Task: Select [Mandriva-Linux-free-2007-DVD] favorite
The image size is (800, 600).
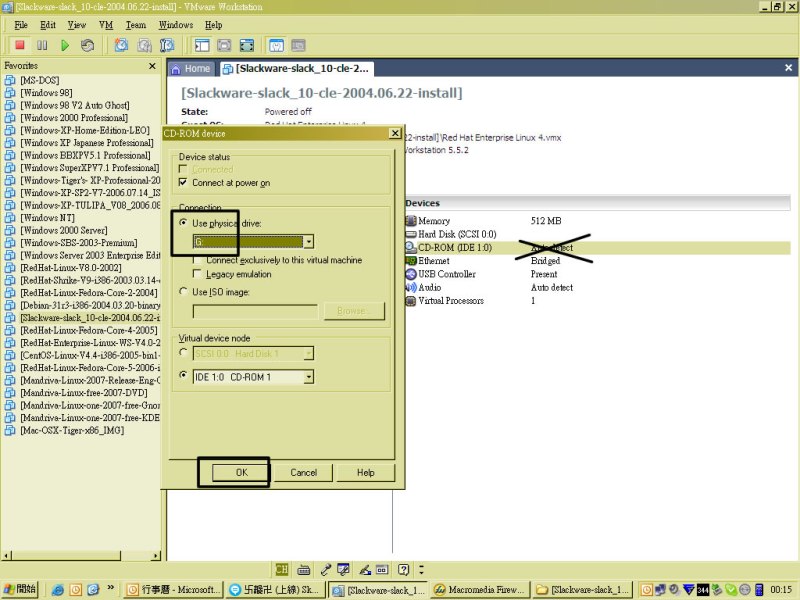Action: [84, 392]
